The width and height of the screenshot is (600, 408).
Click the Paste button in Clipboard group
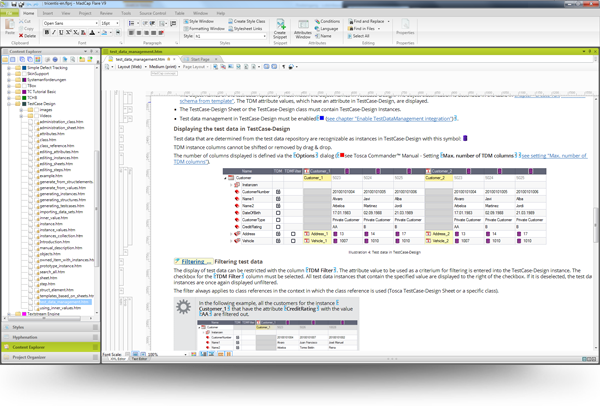[x=10, y=27]
